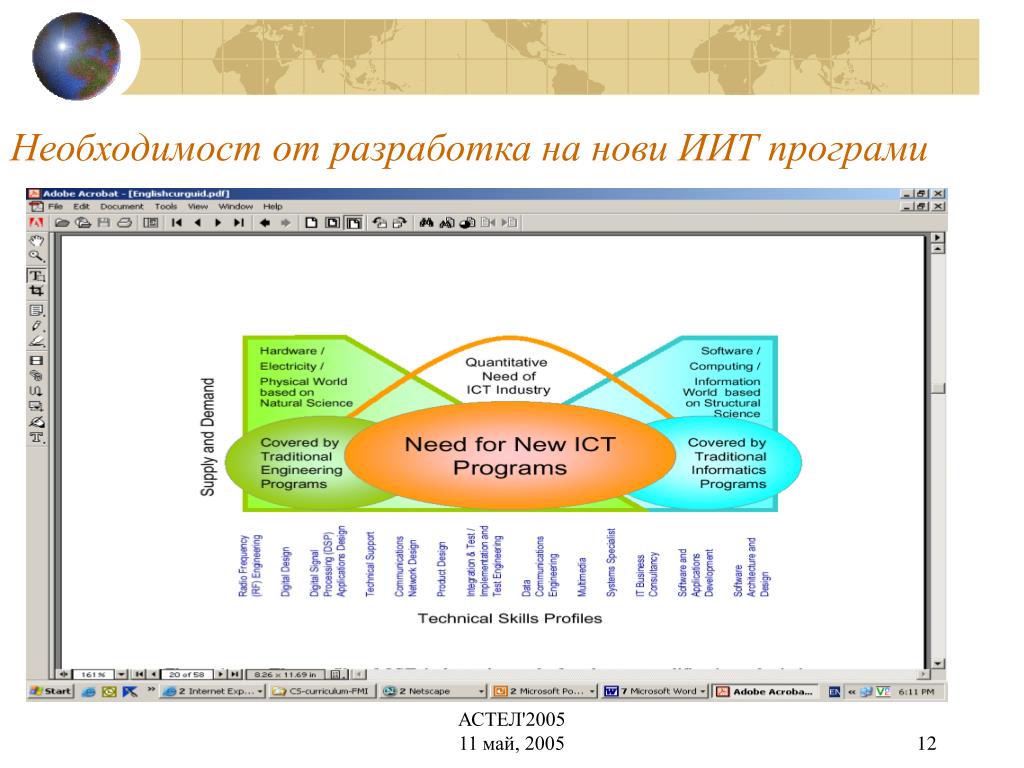Screen dimensions: 1024x768
Task: Select Fit in Window view icon
Action: click(x=332, y=223)
